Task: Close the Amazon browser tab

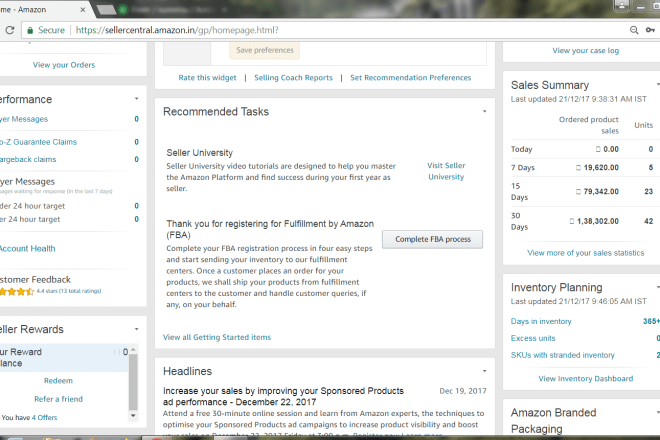Action: click(83, 9)
